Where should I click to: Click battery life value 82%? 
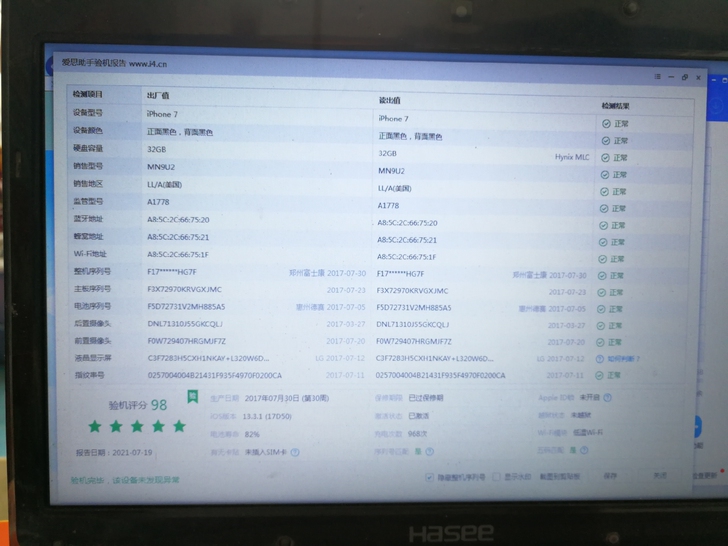252,434
